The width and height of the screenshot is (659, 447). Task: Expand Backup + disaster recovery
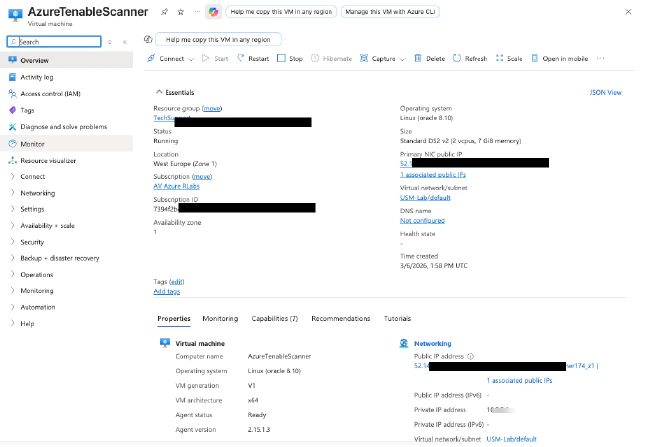tap(60, 258)
